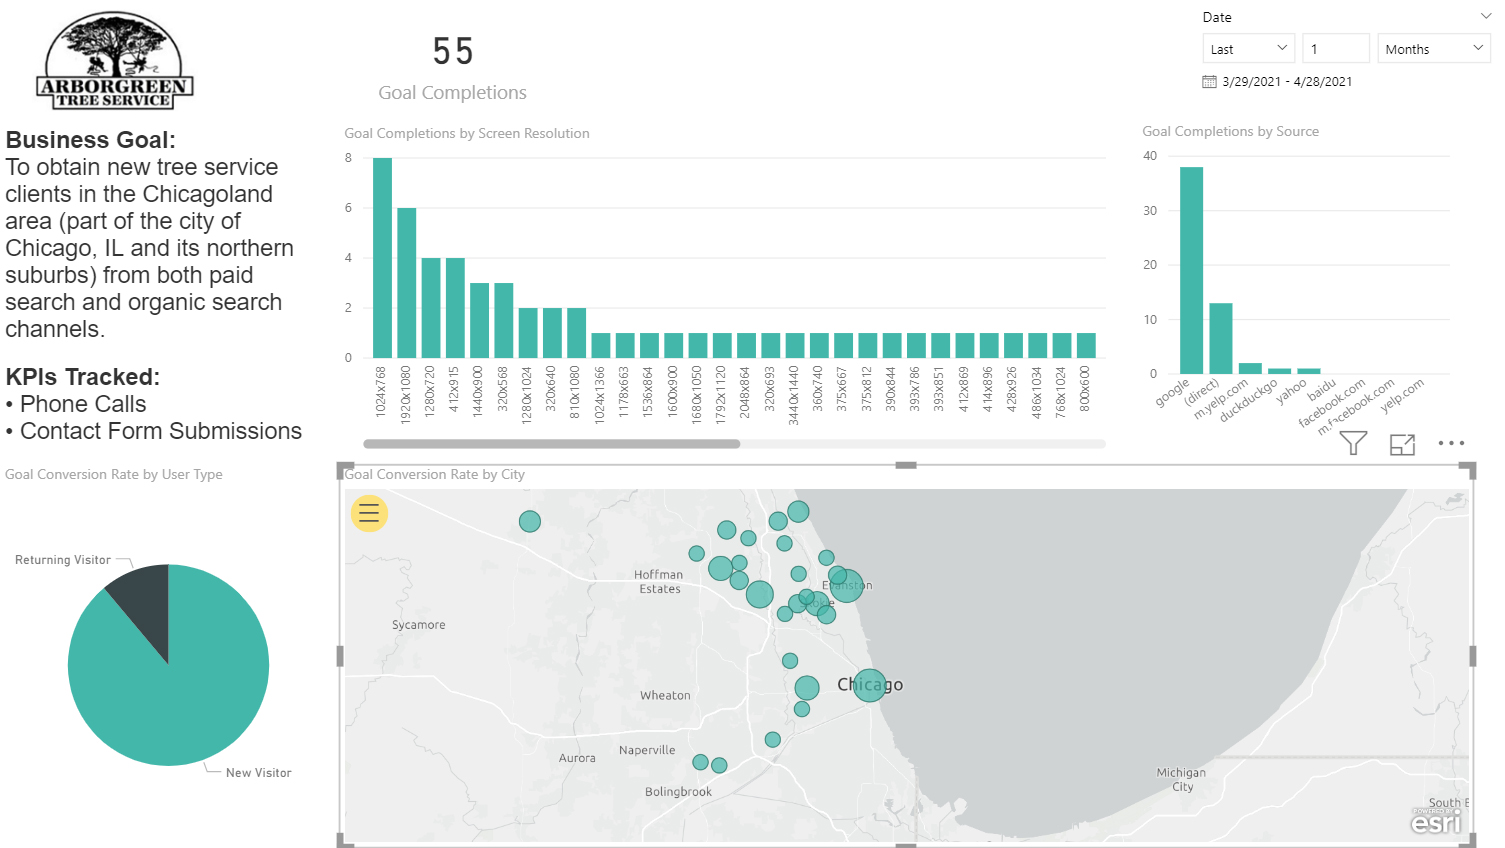The image size is (1505, 848).
Task: Open the yellow map menu button
Action: point(369,513)
